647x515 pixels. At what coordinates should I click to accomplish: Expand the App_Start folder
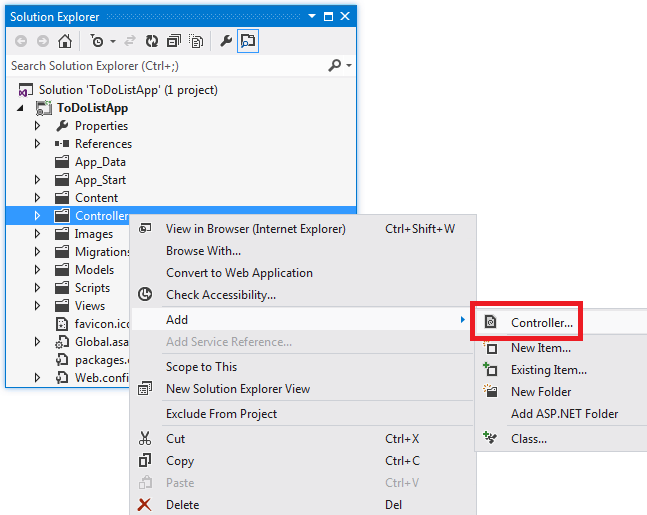(38, 180)
